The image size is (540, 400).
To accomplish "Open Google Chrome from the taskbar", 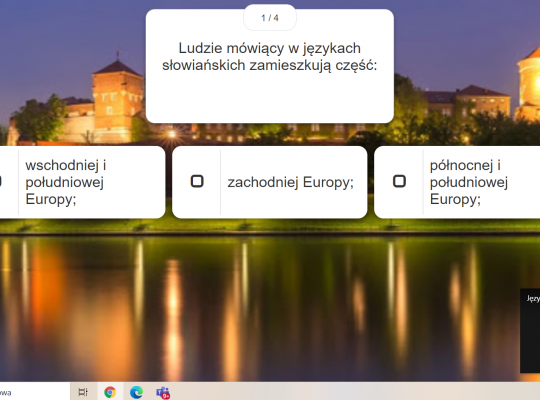I will pyautogui.click(x=110, y=392).
